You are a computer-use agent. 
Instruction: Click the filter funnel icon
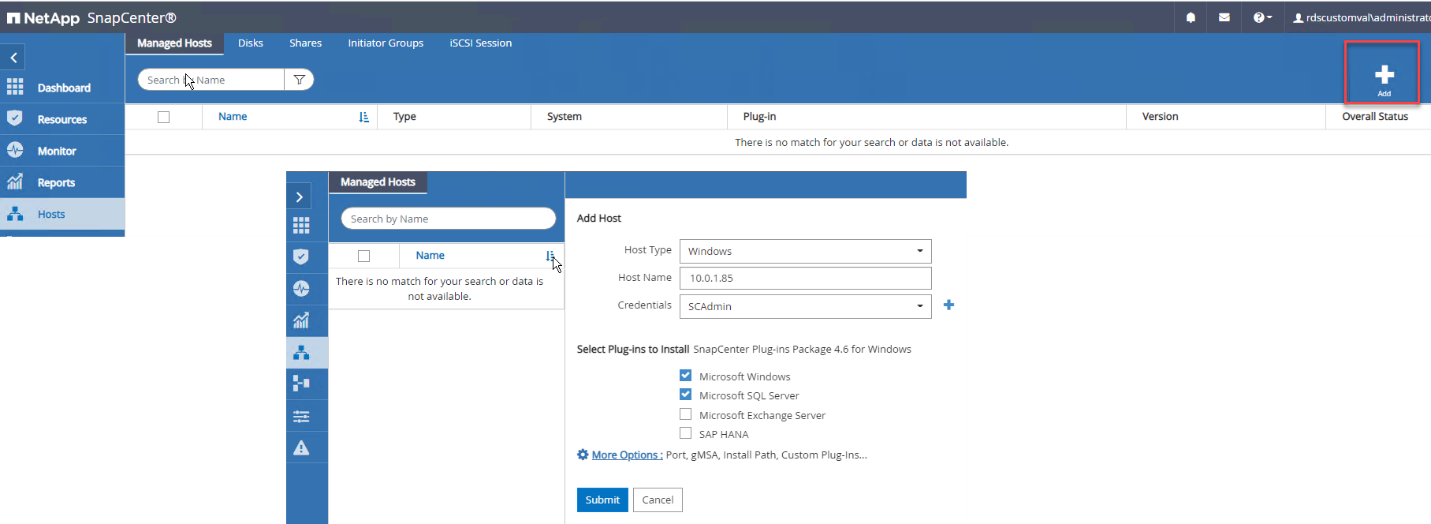click(x=298, y=80)
